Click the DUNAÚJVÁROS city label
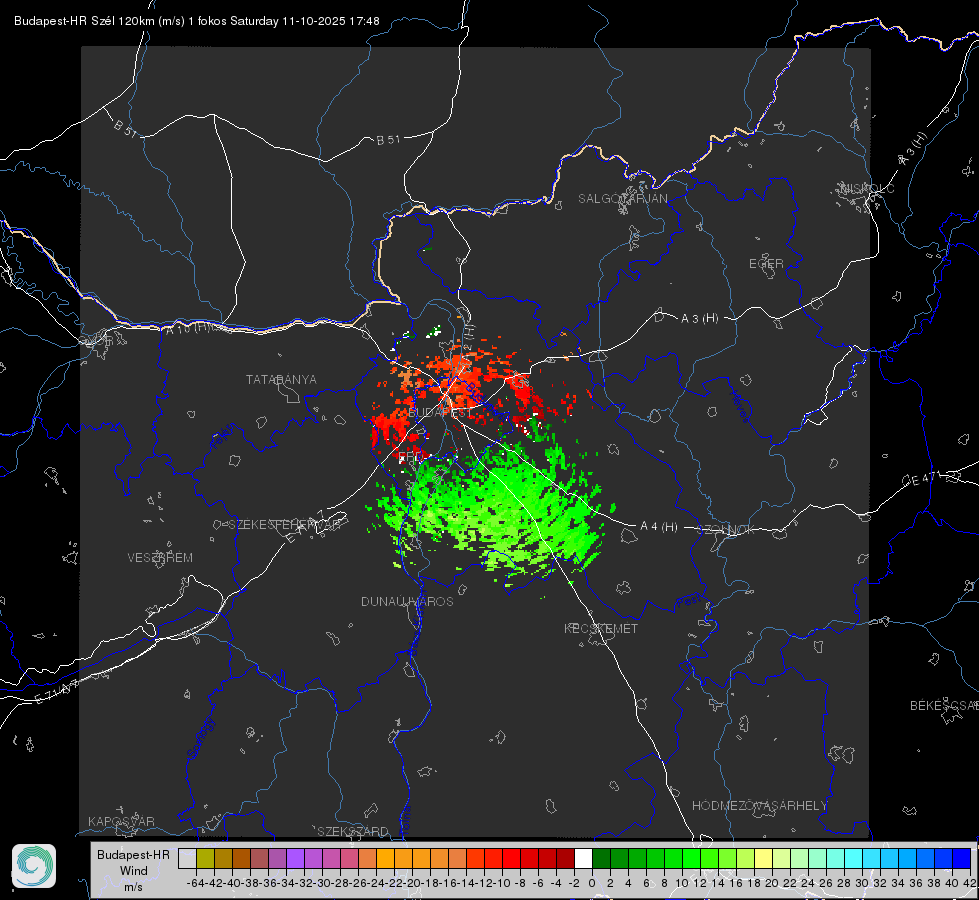 407,601
